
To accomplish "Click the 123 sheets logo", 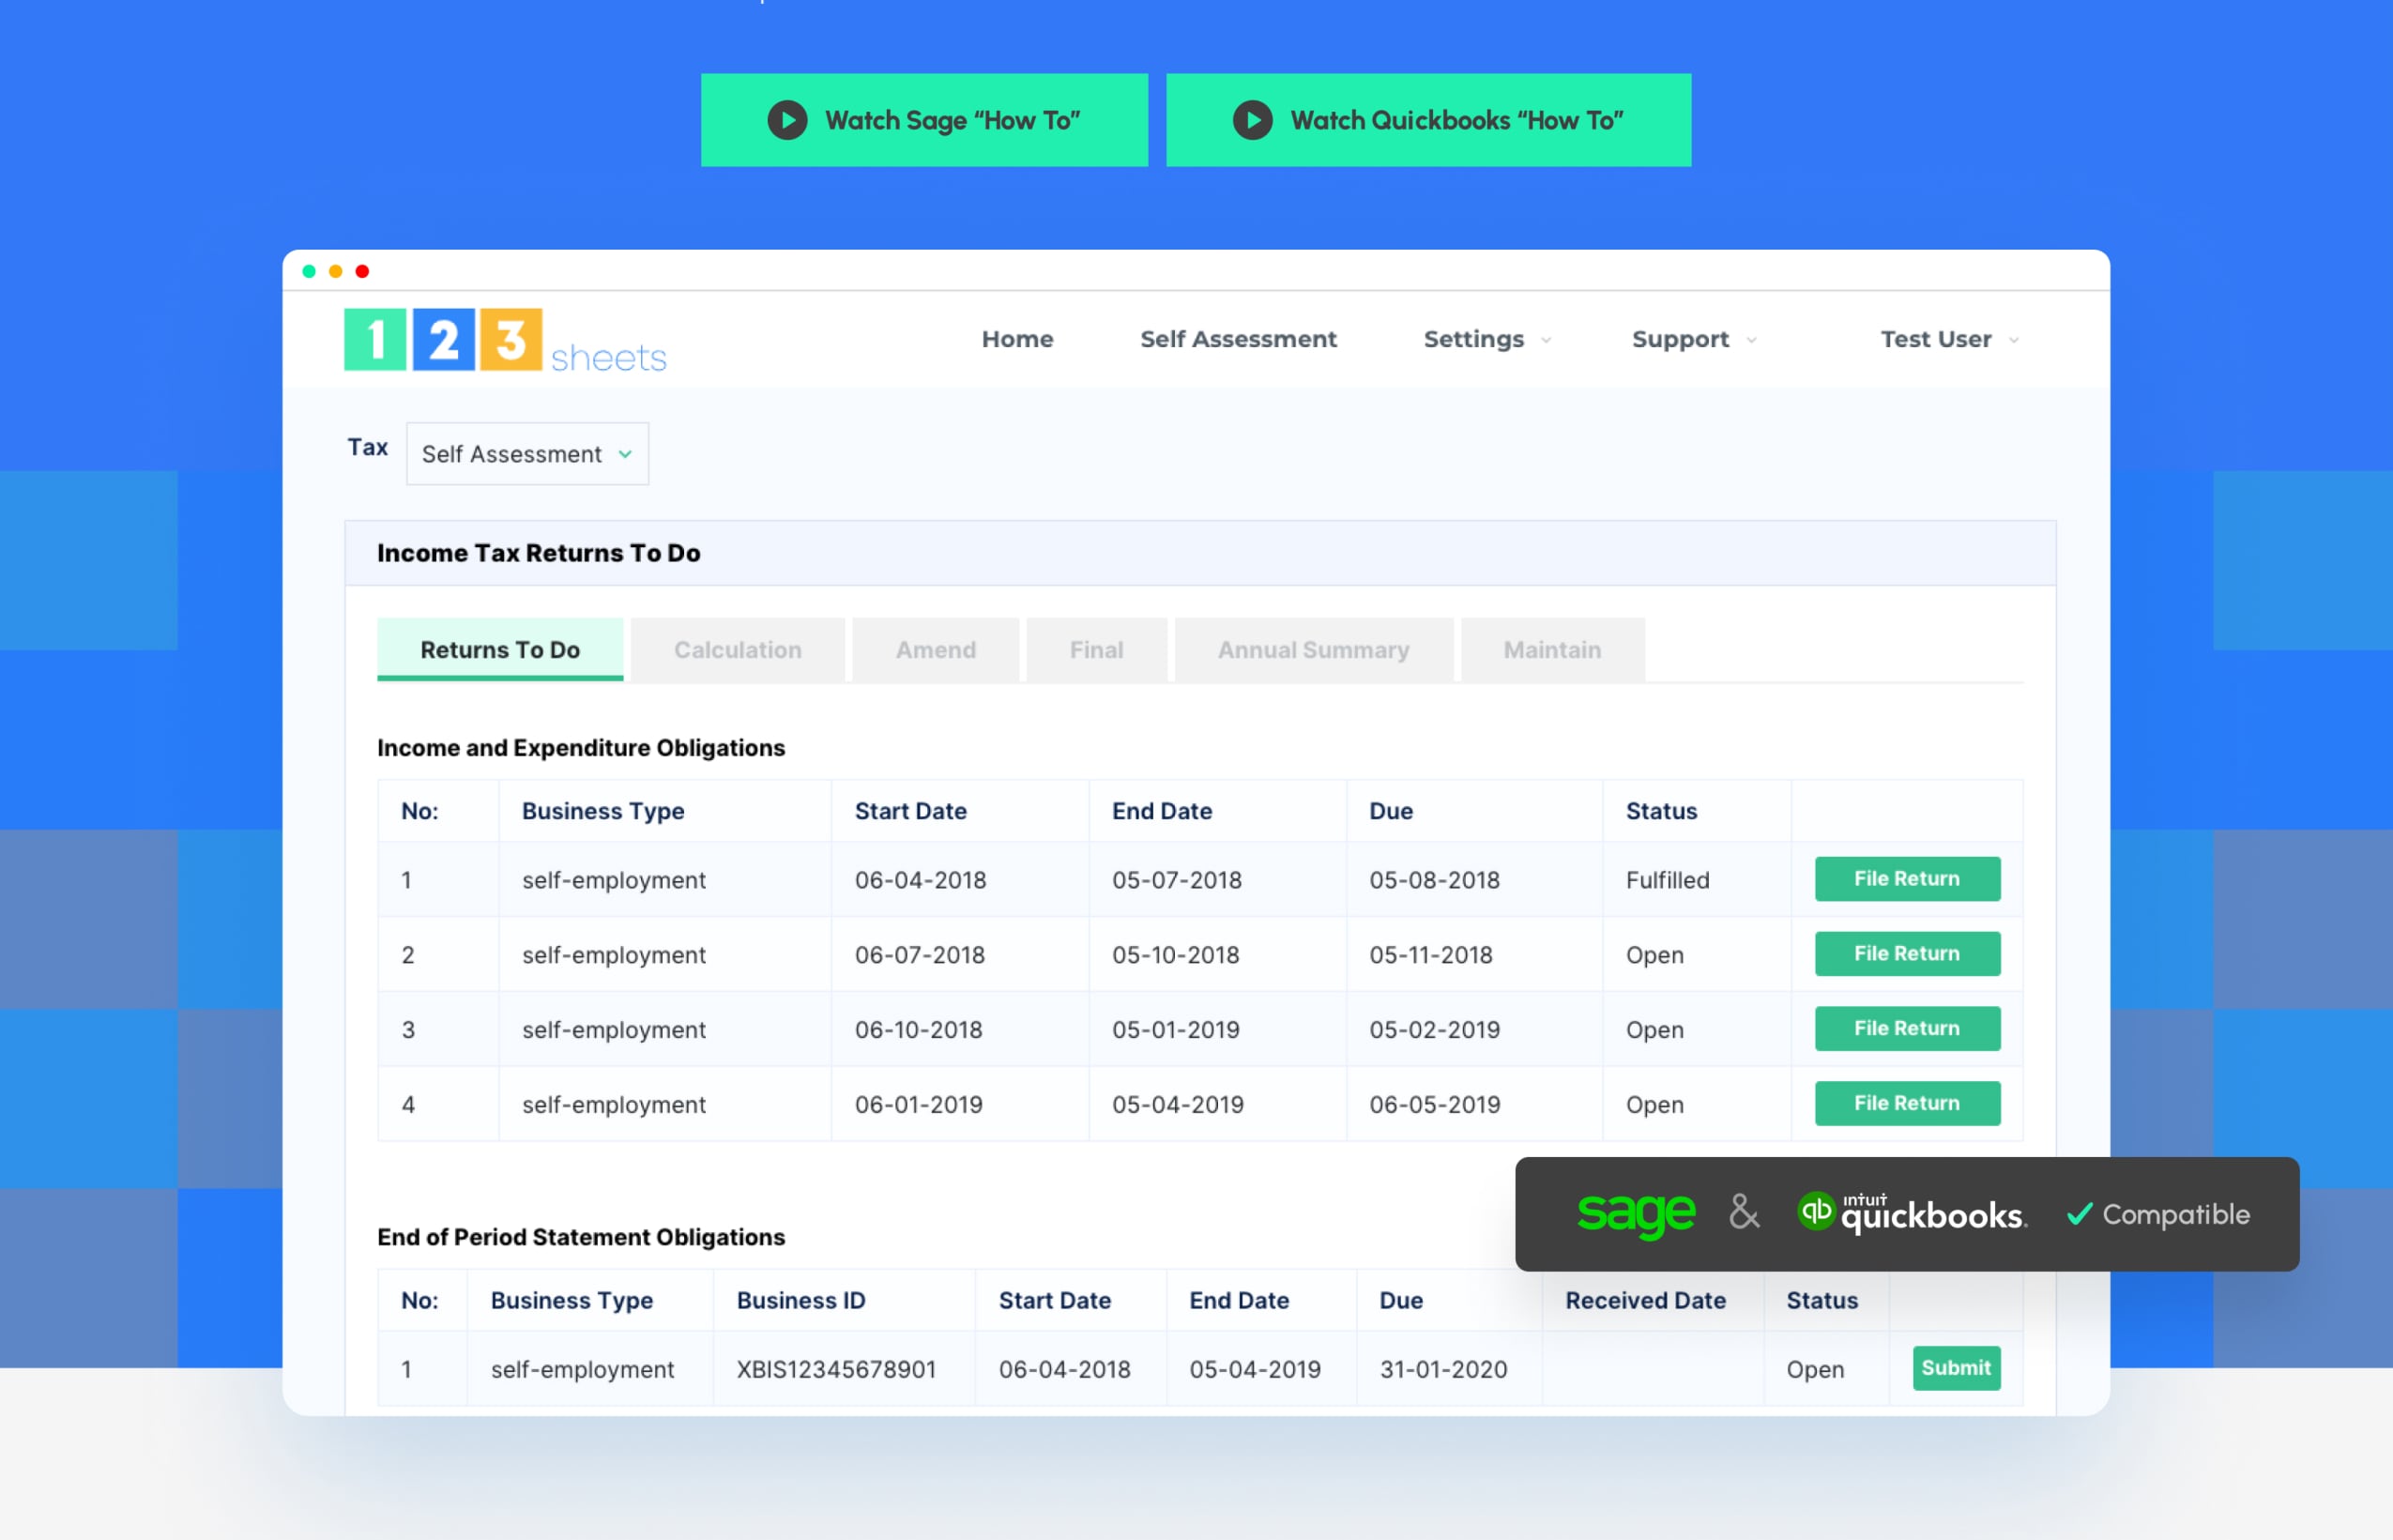I will (x=505, y=341).
